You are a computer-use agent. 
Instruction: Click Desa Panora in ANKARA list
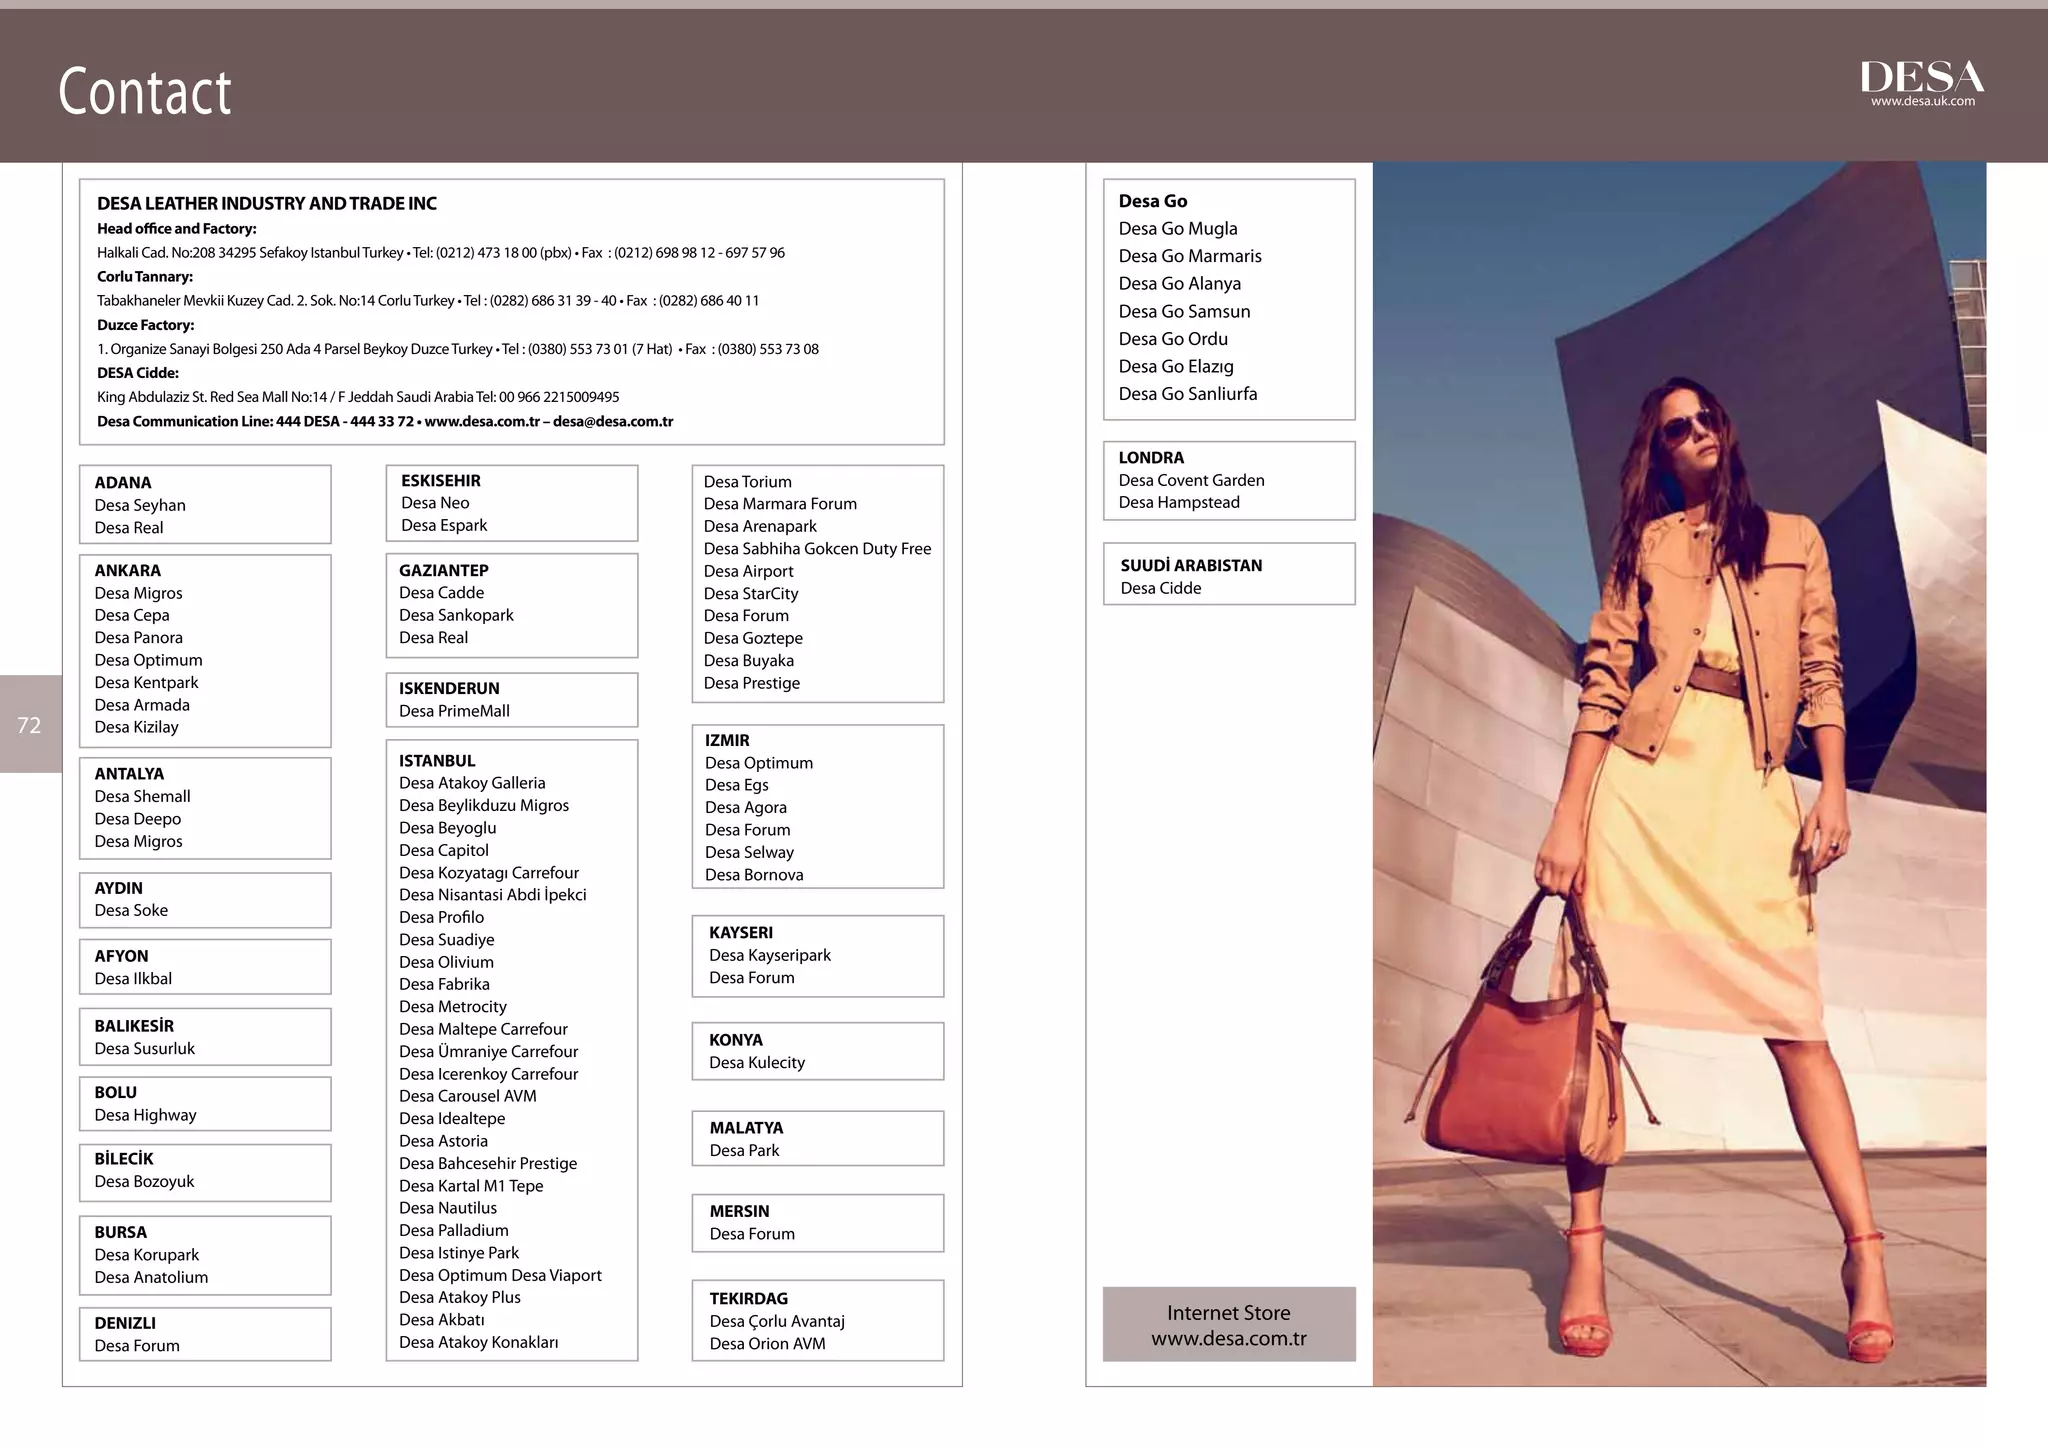point(139,637)
